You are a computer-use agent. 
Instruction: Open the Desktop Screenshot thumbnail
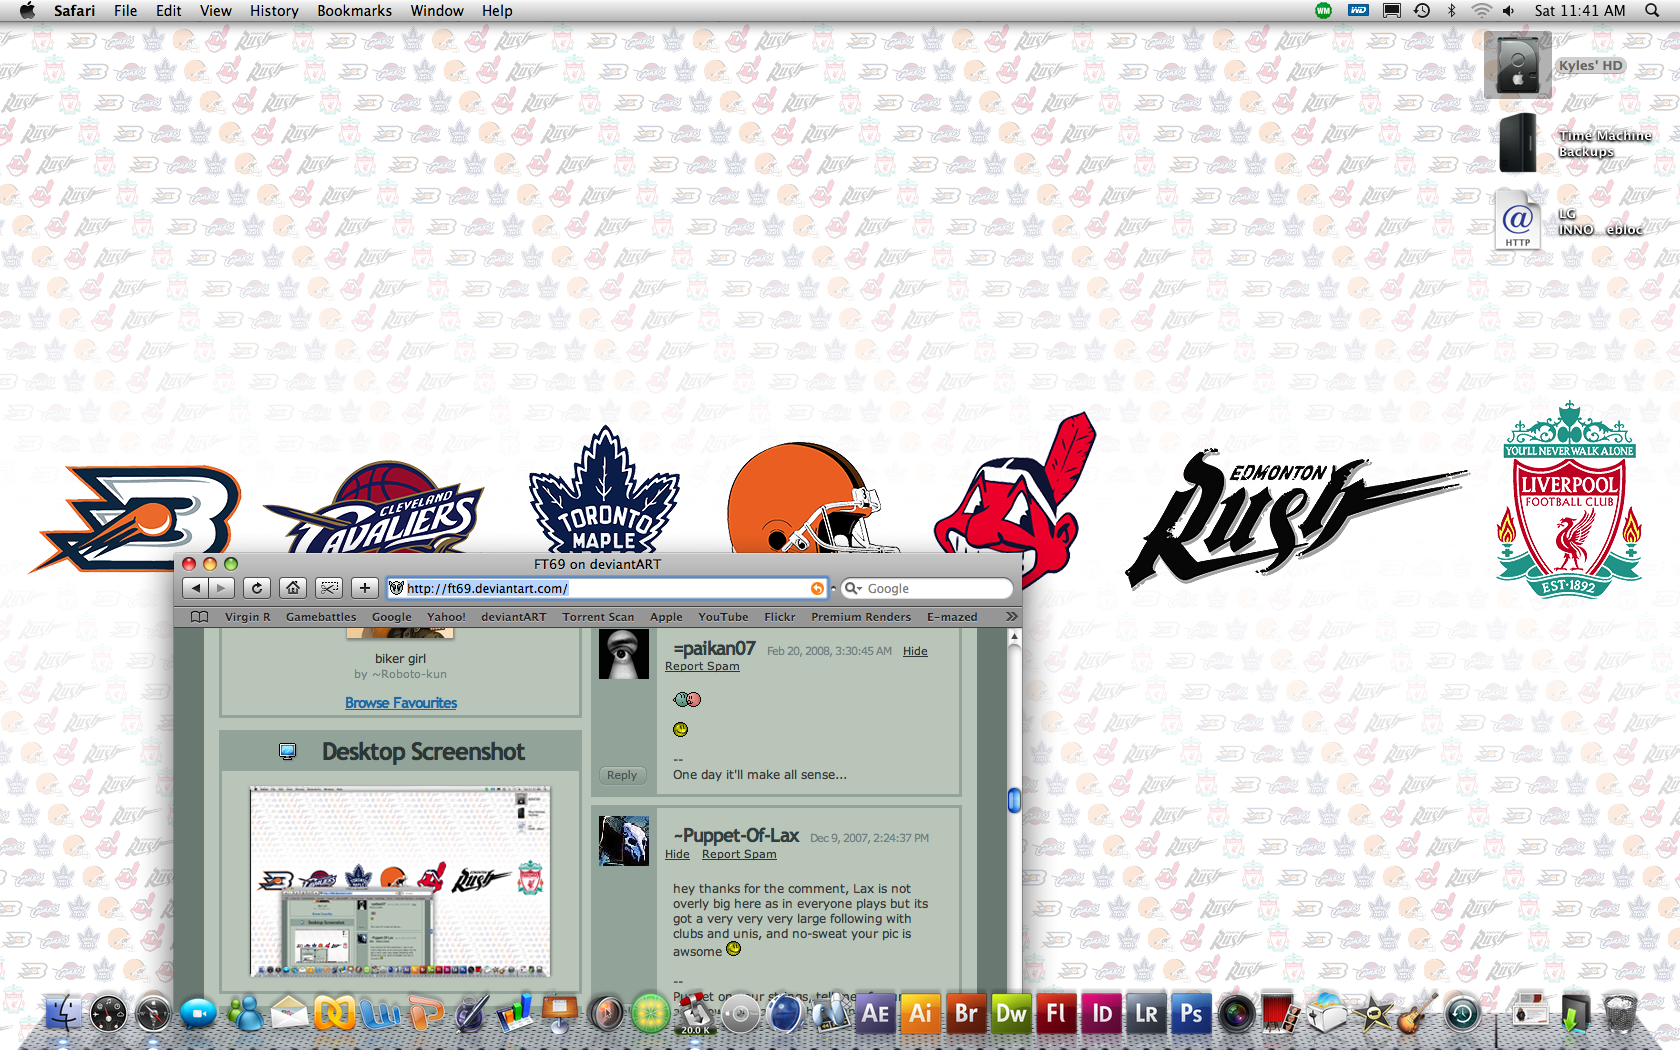pyautogui.click(x=400, y=881)
